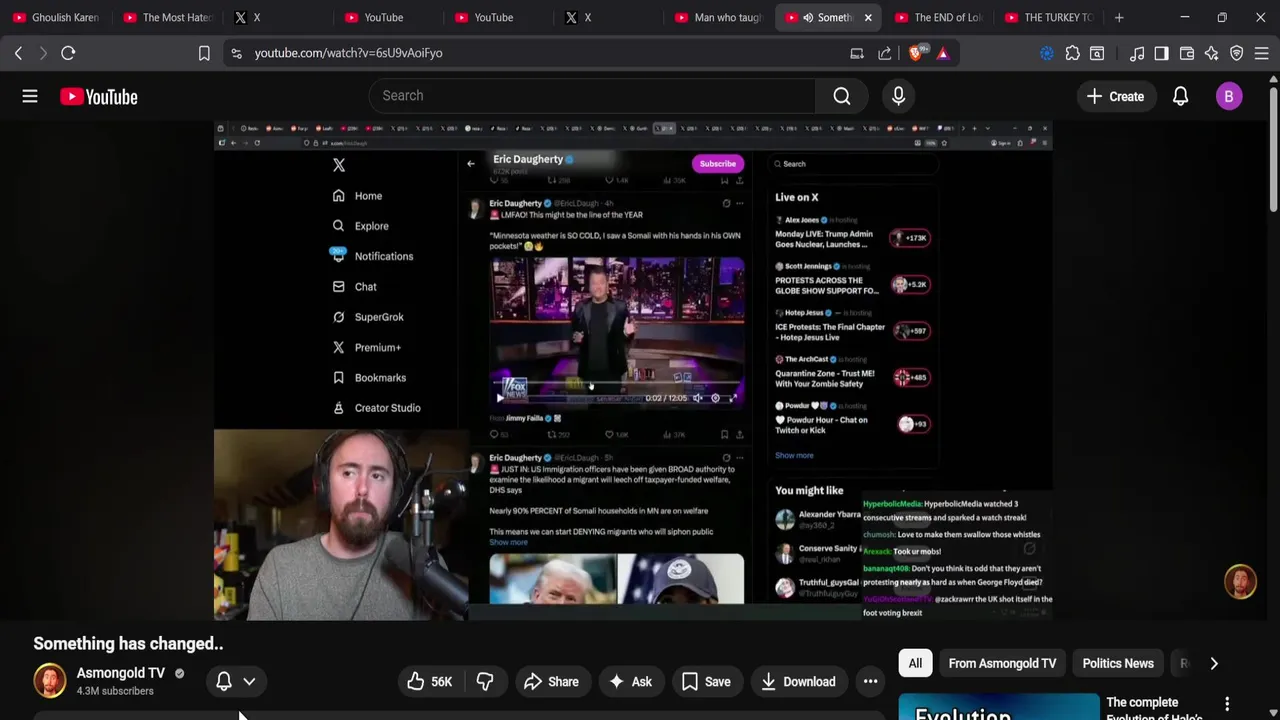Image resolution: width=1280 pixels, height=720 pixels.
Task: Expand the notification preferences chevron
Action: tap(249, 681)
